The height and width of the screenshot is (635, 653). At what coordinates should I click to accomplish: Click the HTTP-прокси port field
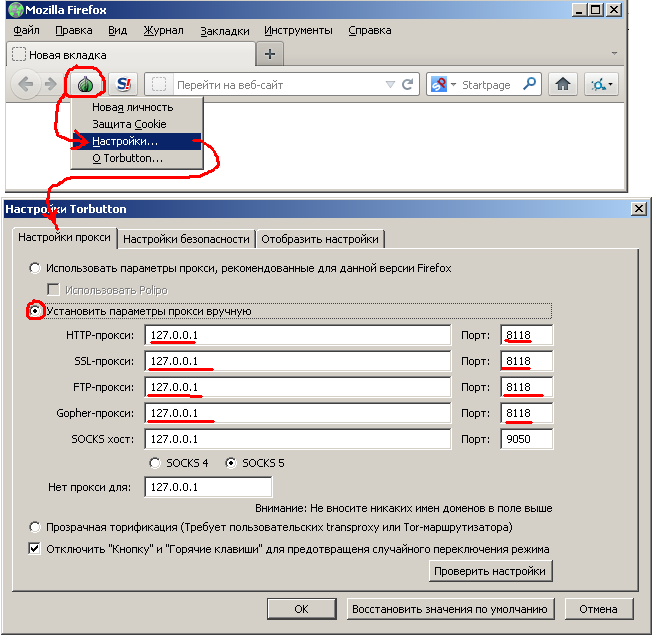(x=527, y=335)
